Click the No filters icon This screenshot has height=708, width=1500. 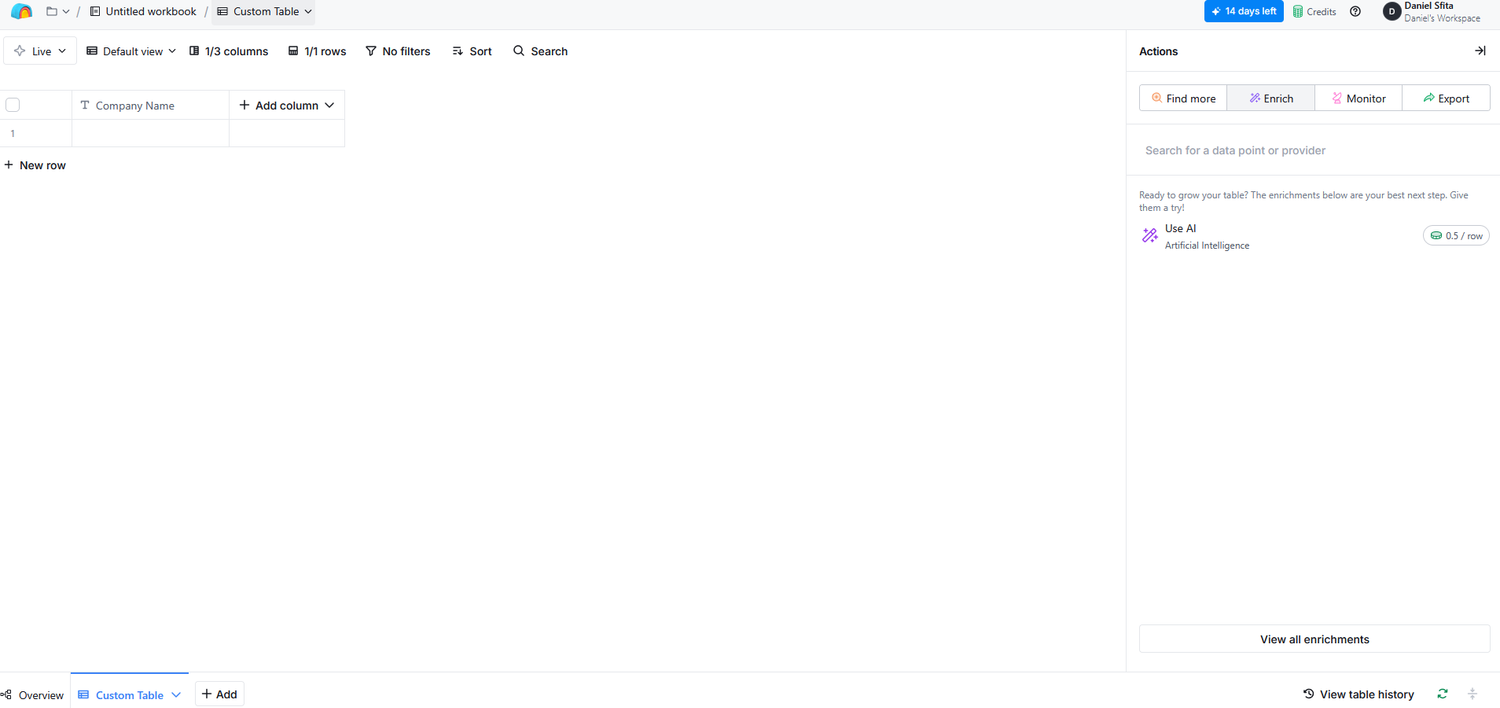click(x=371, y=50)
